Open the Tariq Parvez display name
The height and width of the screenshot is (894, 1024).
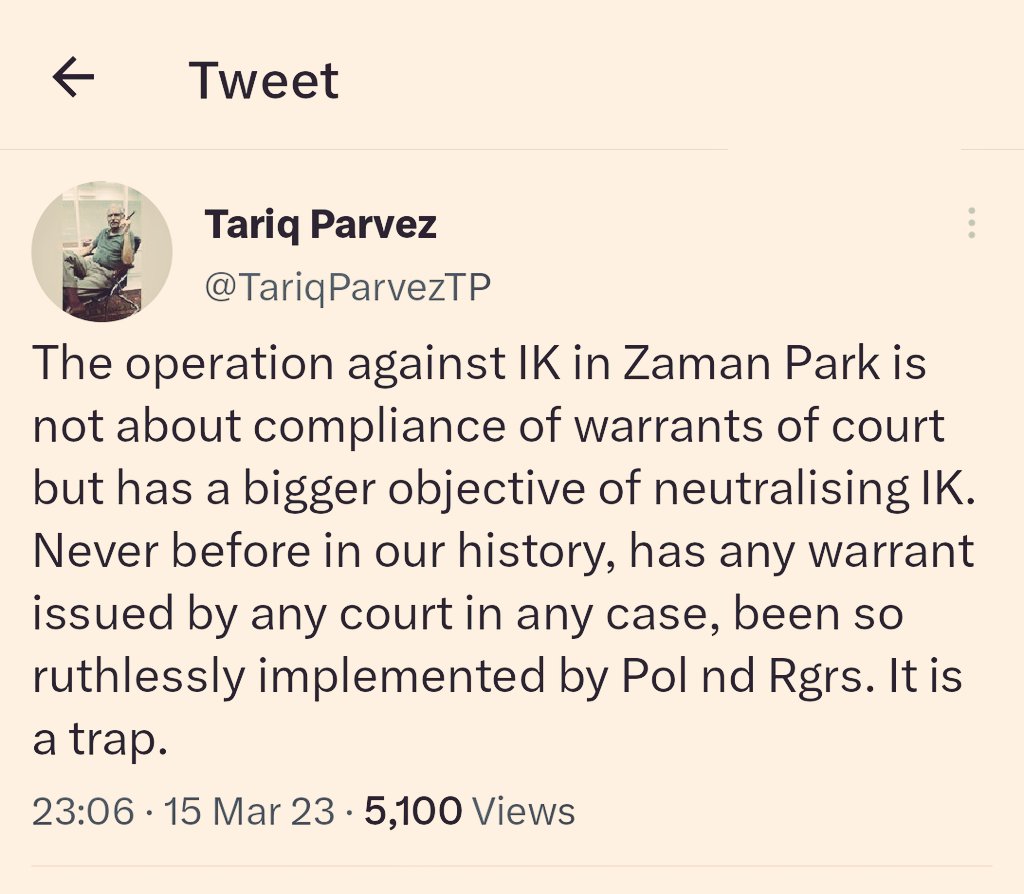point(320,224)
